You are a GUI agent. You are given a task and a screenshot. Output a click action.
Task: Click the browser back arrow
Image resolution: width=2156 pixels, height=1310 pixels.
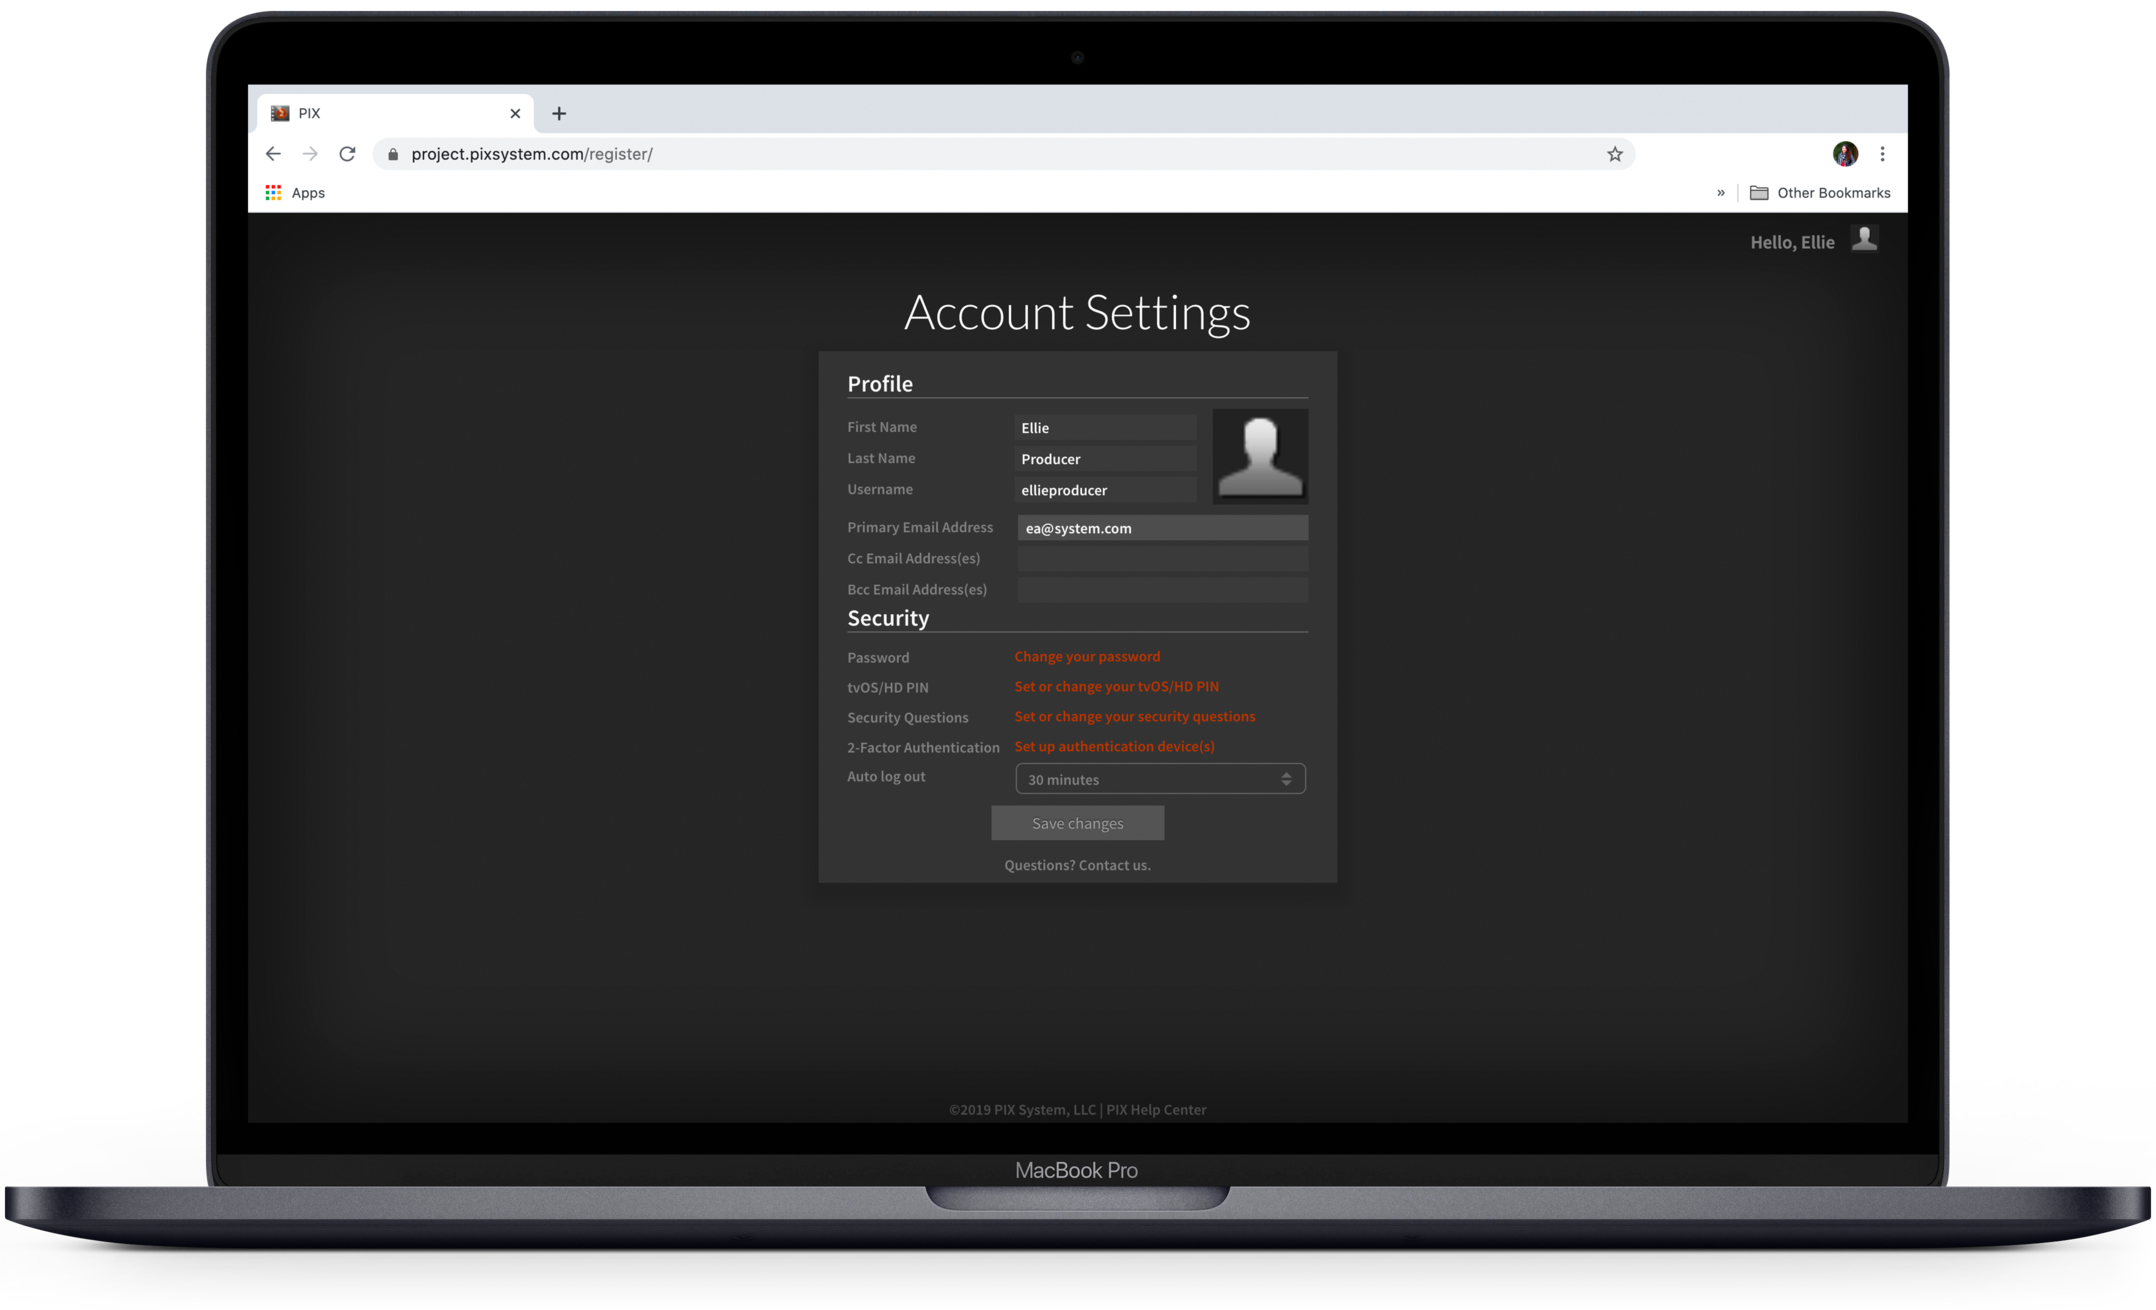tap(273, 154)
